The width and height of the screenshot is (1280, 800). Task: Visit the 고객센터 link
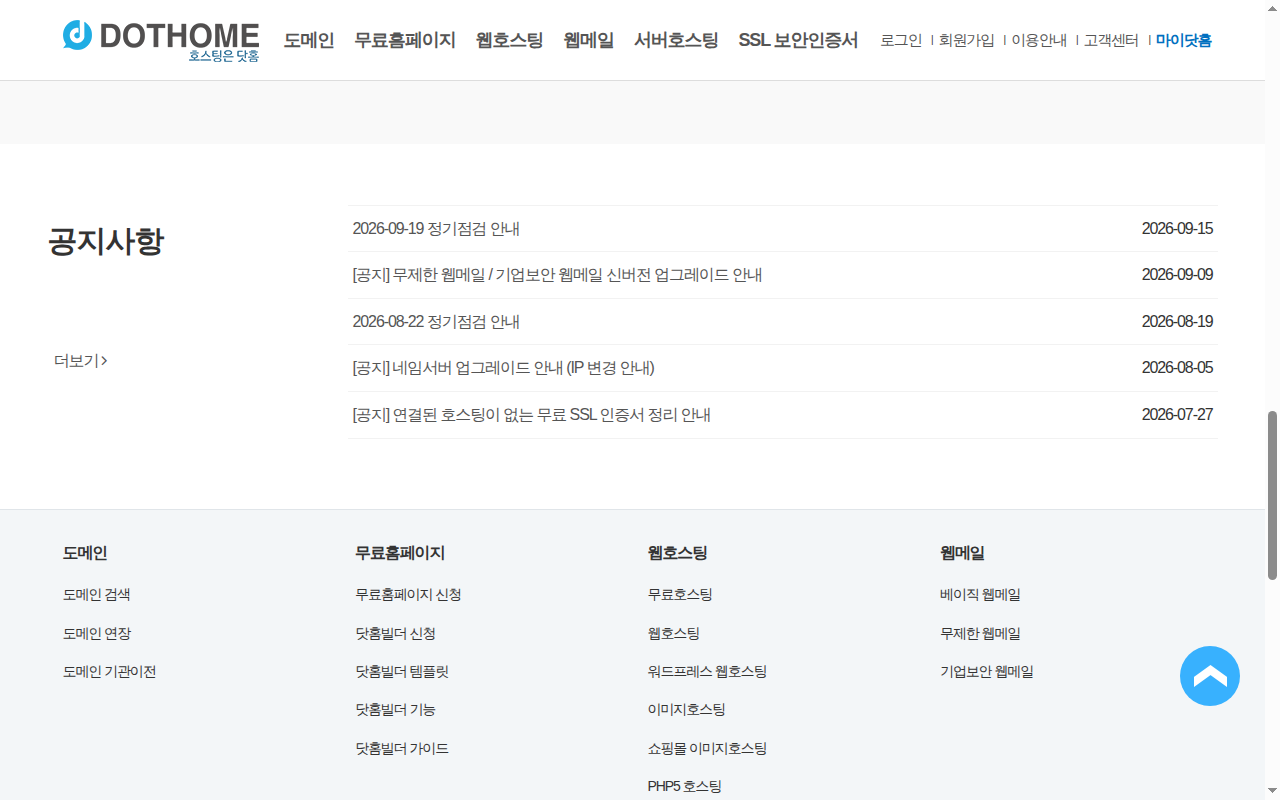[1112, 41]
